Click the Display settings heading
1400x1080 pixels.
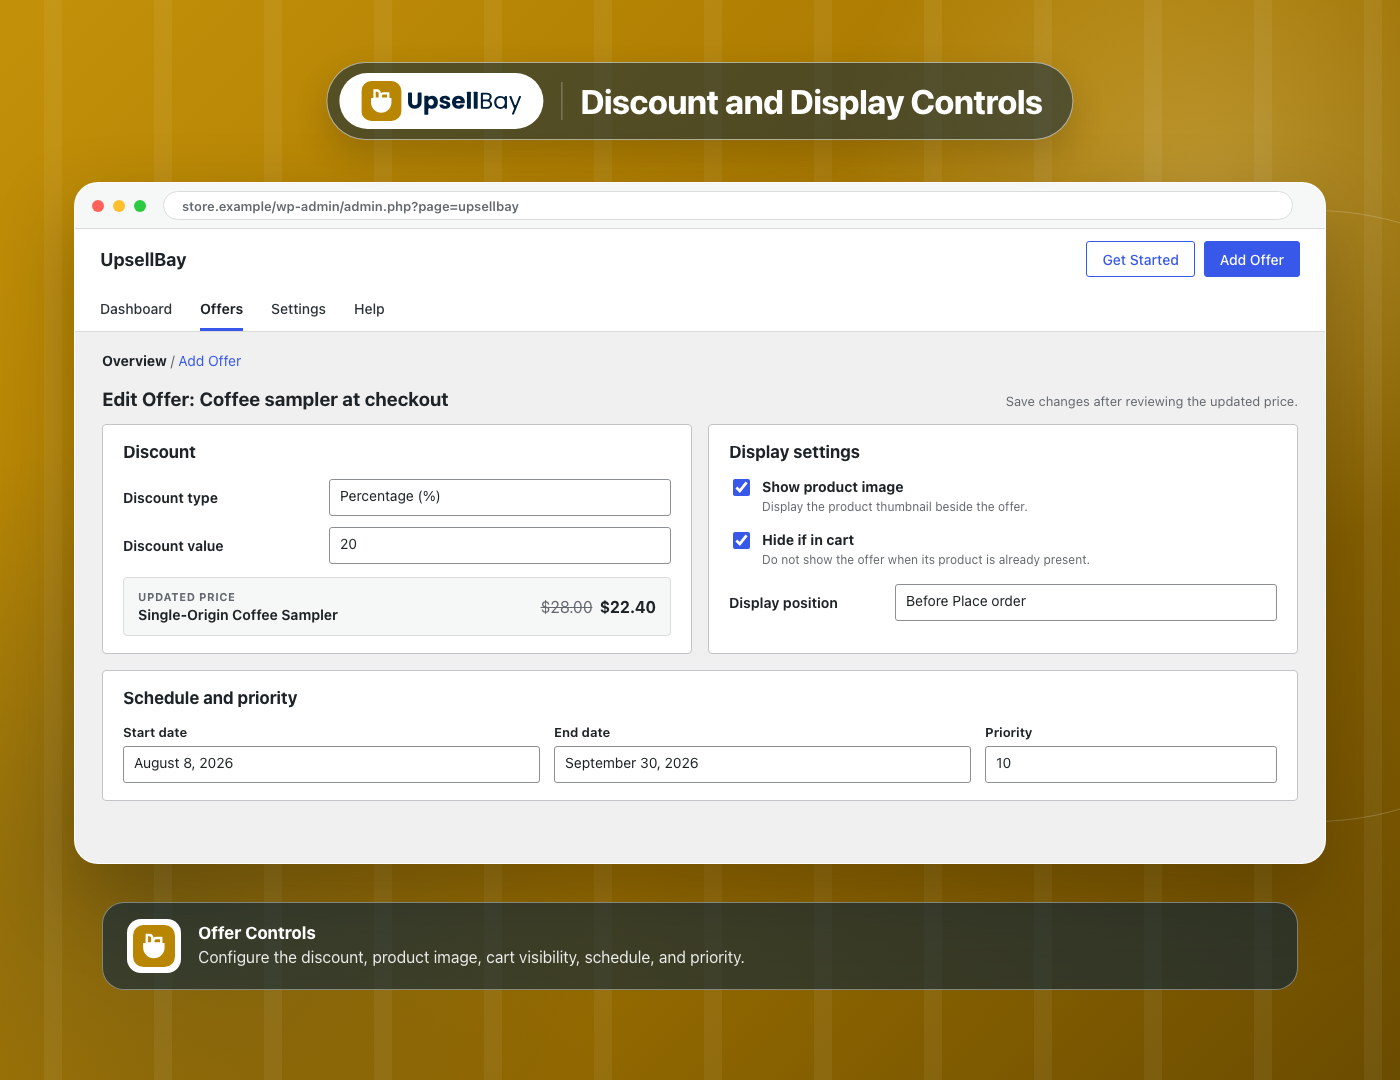point(794,452)
